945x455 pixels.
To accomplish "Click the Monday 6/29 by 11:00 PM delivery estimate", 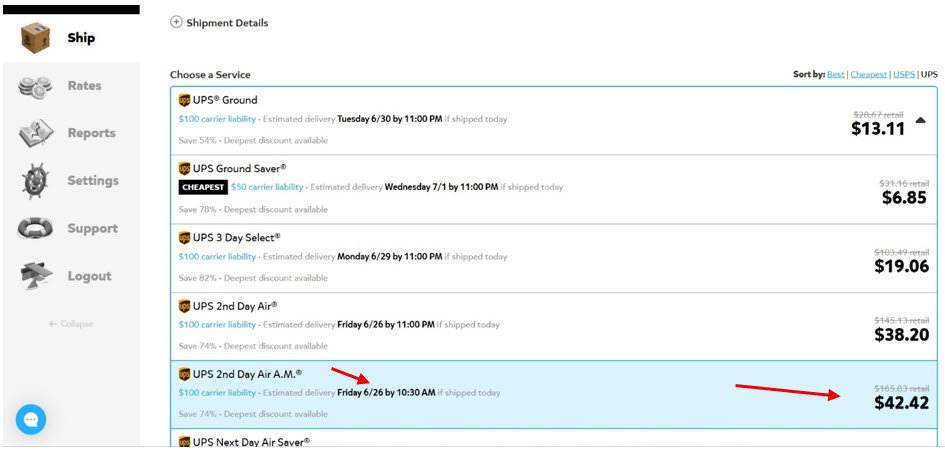I will point(389,257).
